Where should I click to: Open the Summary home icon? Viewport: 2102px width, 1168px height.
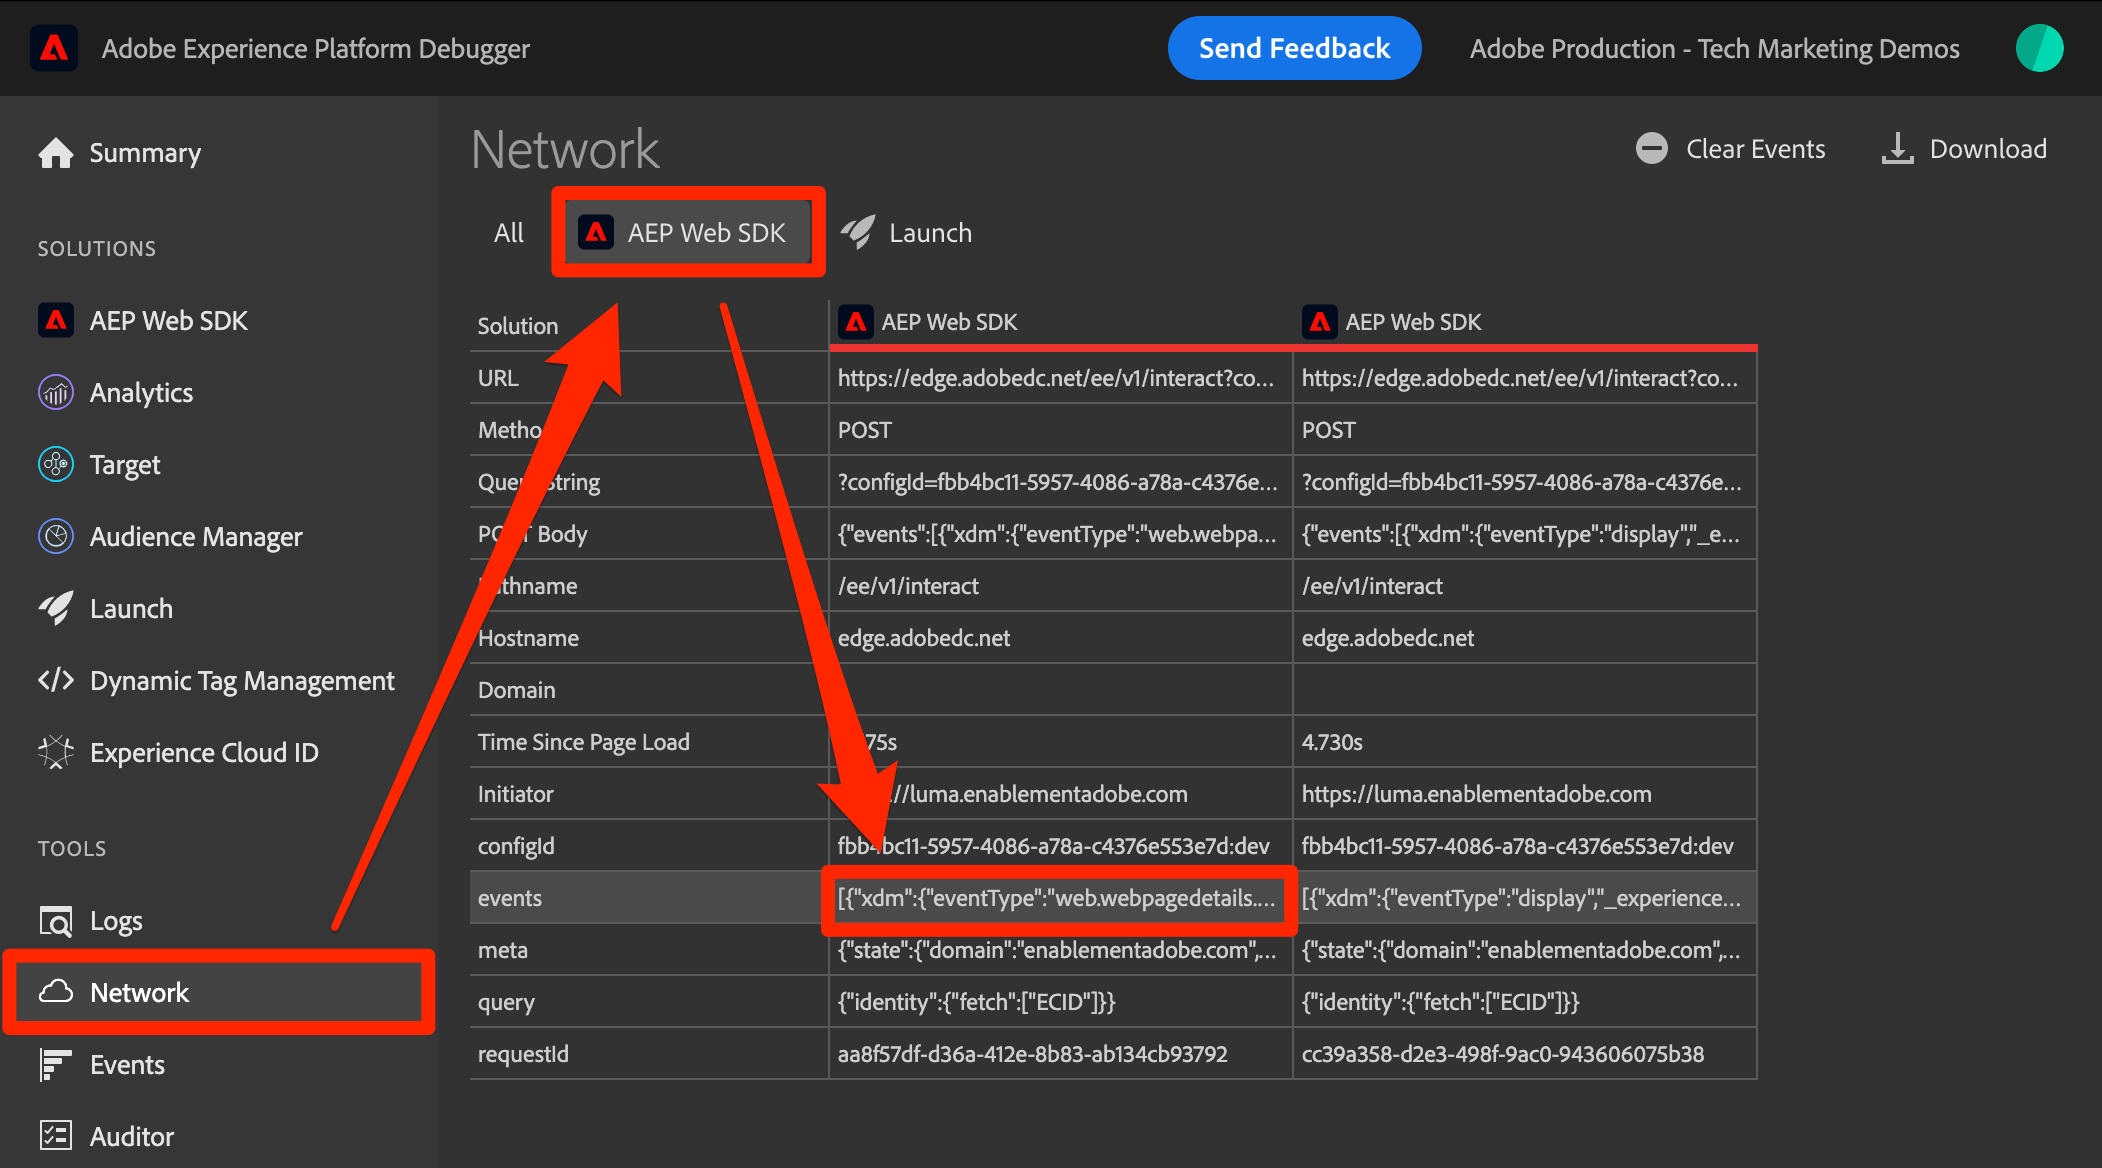[56, 153]
